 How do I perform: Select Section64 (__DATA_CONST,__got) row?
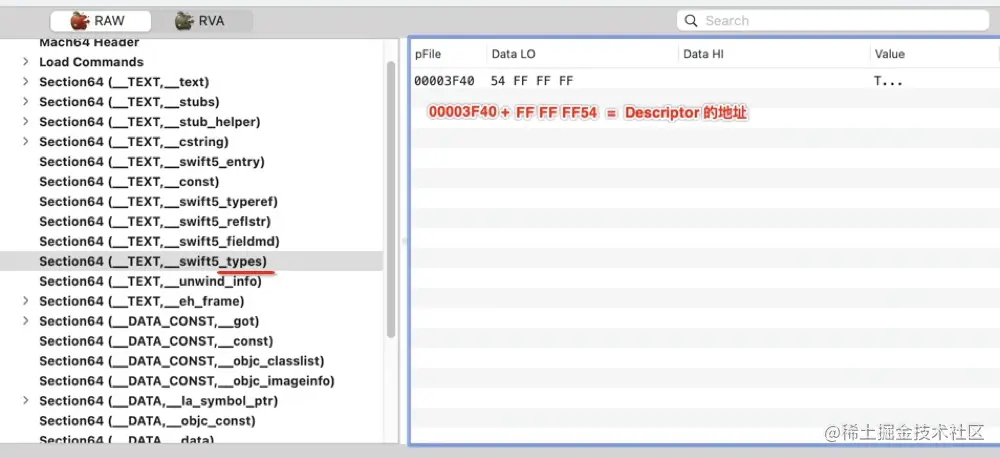[x=191, y=321]
